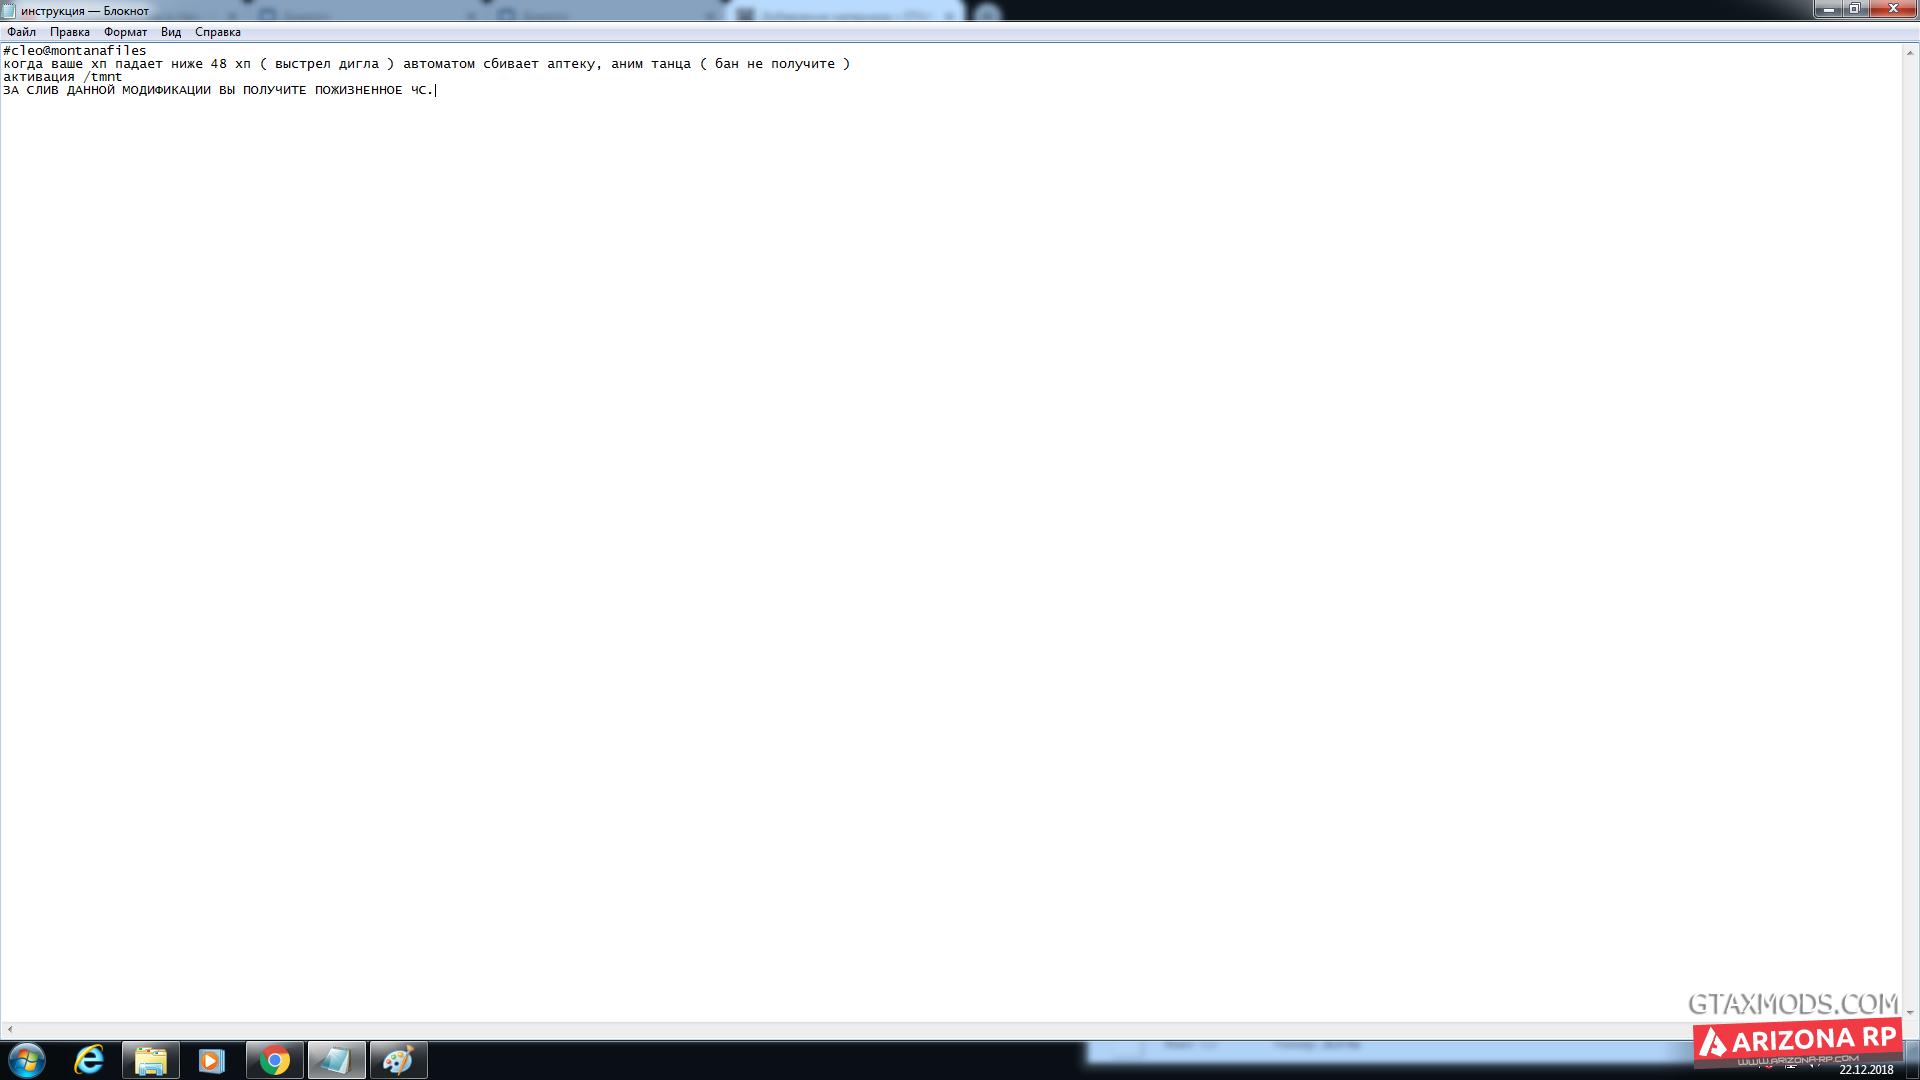Image resolution: width=1920 pixels, height=1080 pixels.
Task: Open the Формат menu
Action: 125,32
